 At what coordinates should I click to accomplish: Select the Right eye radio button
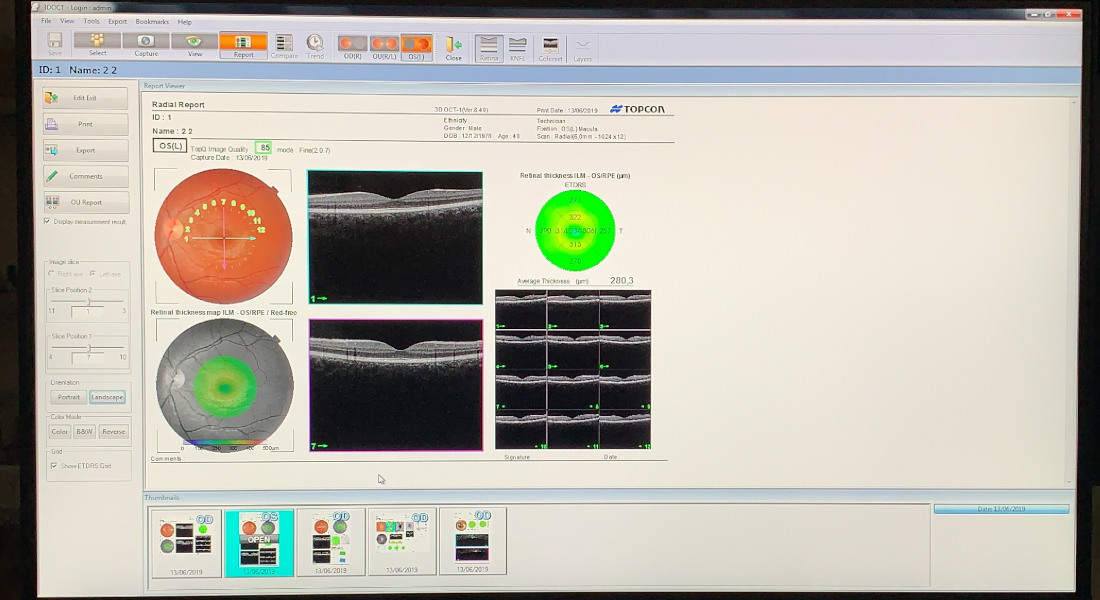(x=51, y=274)
